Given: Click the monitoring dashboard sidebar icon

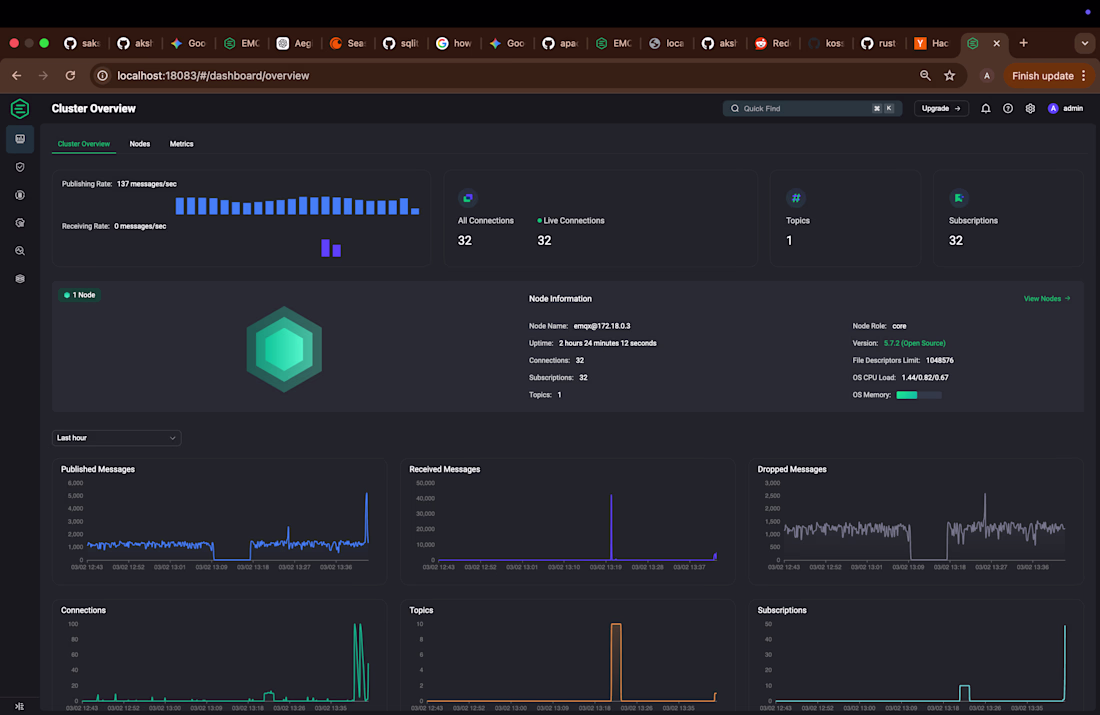Looking at the screenshot, I should pyautogui.click(x=20, y=139).
